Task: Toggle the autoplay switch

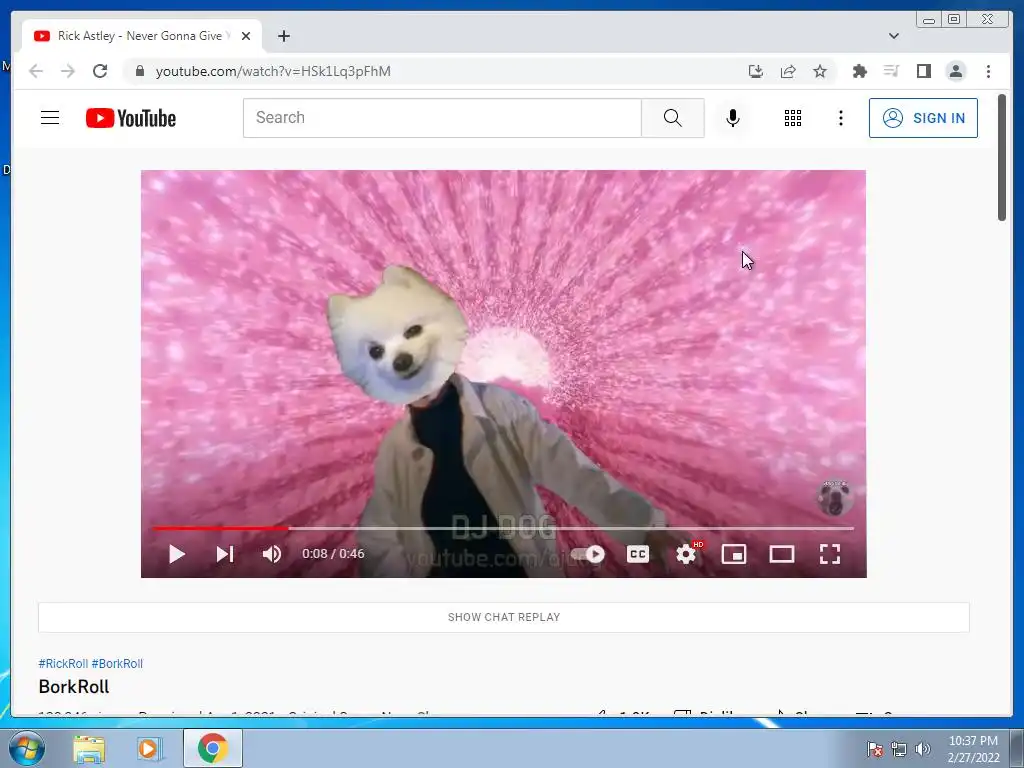Action: coord(587,554)
